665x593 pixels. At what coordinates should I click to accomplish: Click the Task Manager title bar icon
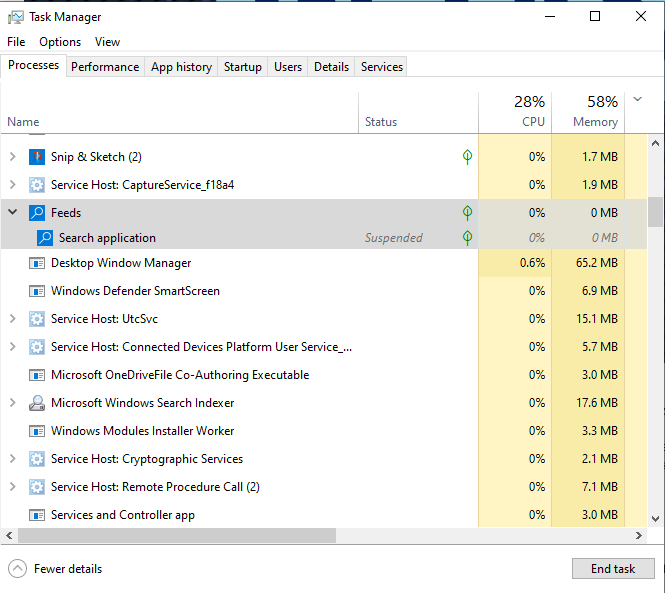coord(16,17)
